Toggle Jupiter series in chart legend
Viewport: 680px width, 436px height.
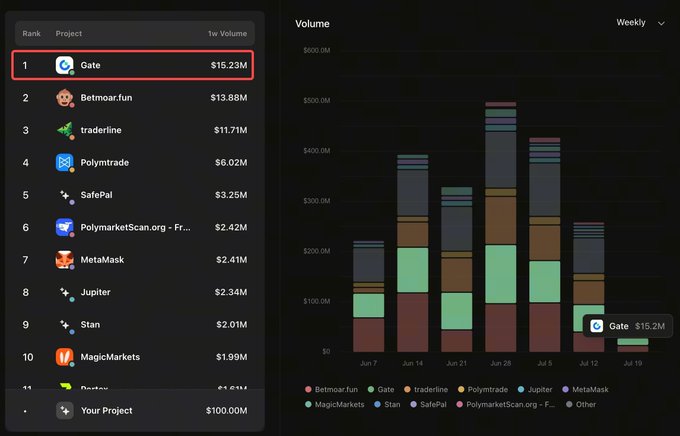(535, 390)
